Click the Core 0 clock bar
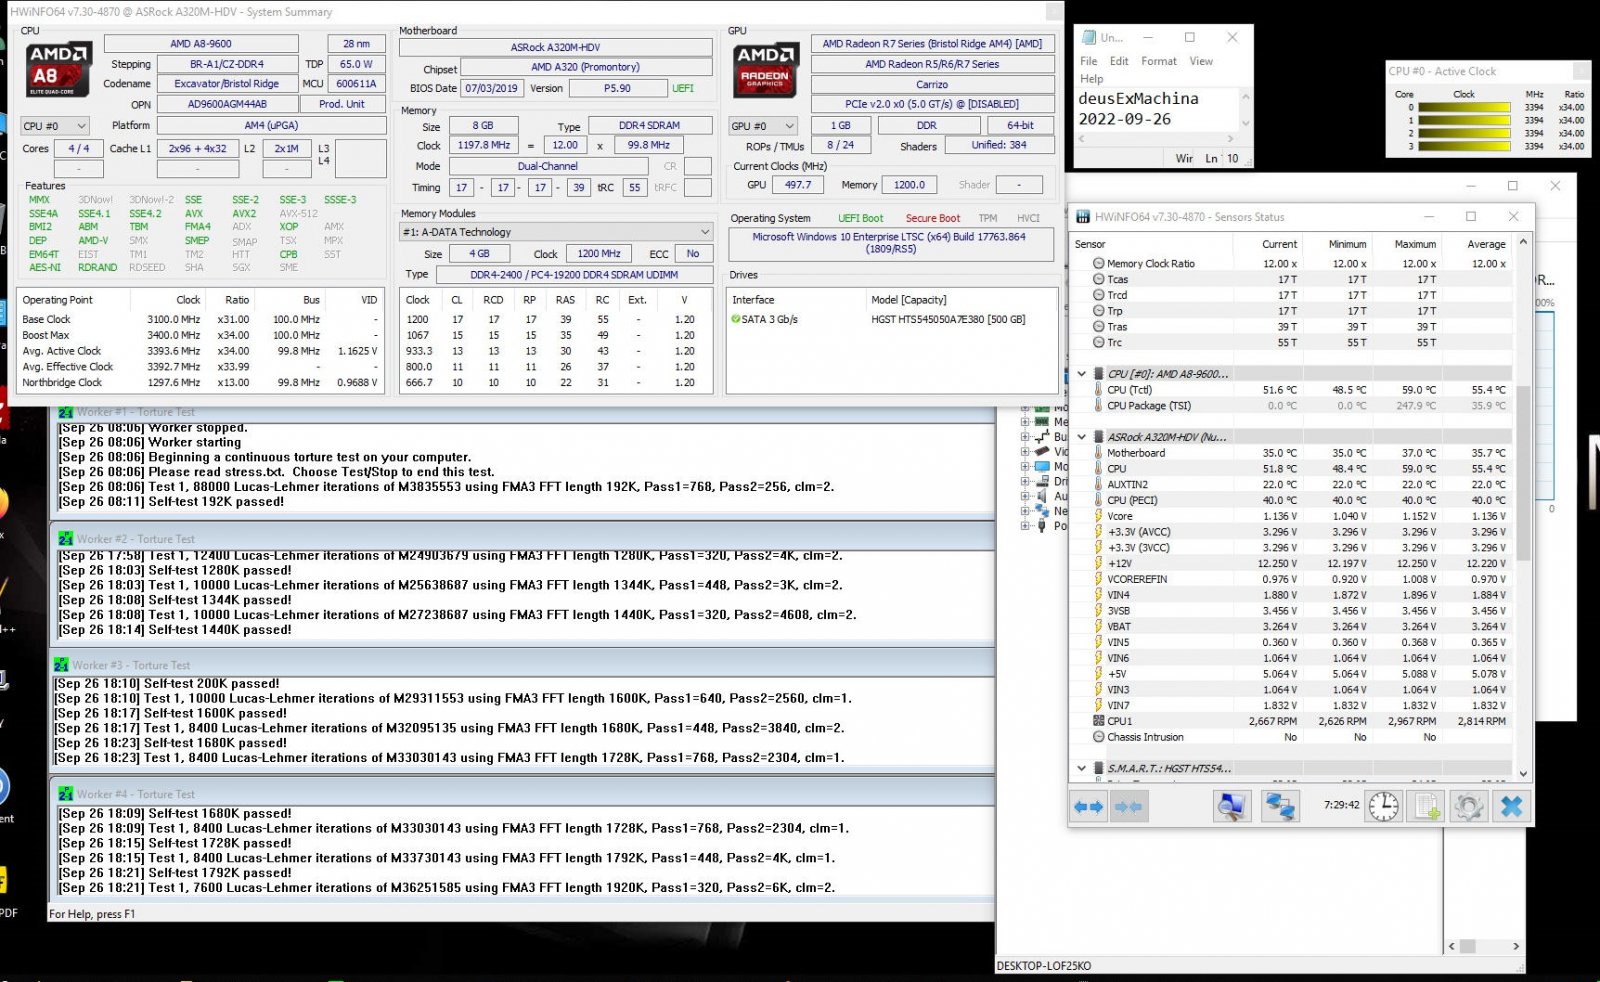The height and width of the screenshot is (982, 1600). [x=1464, y=107]
